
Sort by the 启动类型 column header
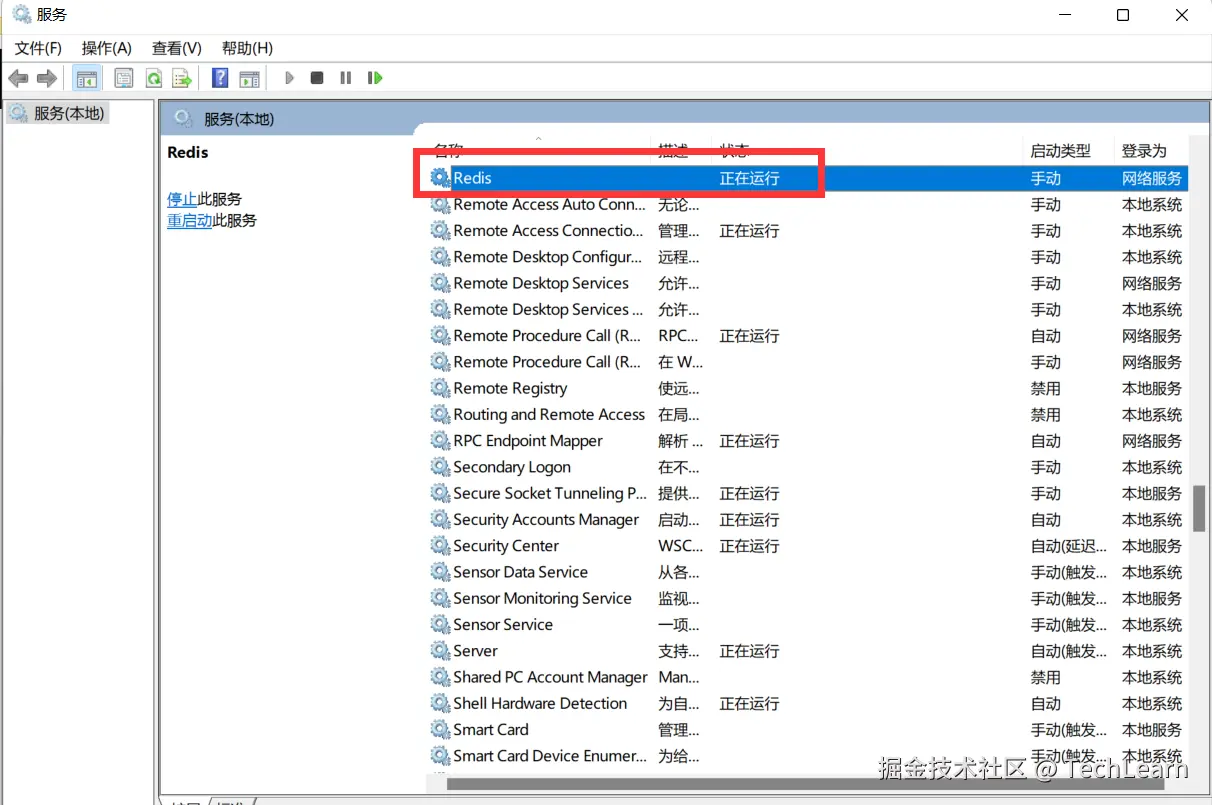click(x=1061, y=151)
